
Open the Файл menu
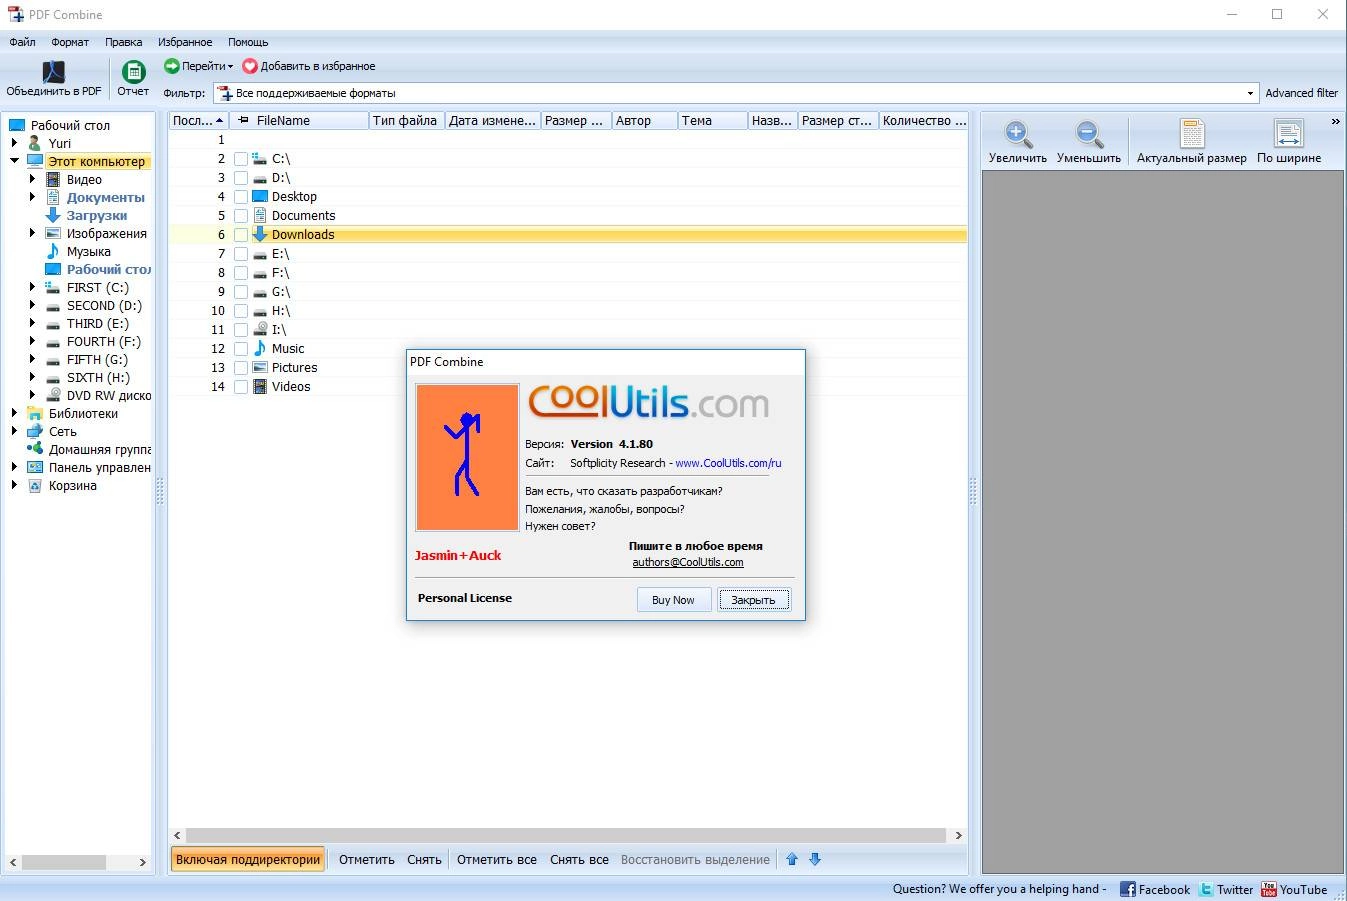click(22, 42)
